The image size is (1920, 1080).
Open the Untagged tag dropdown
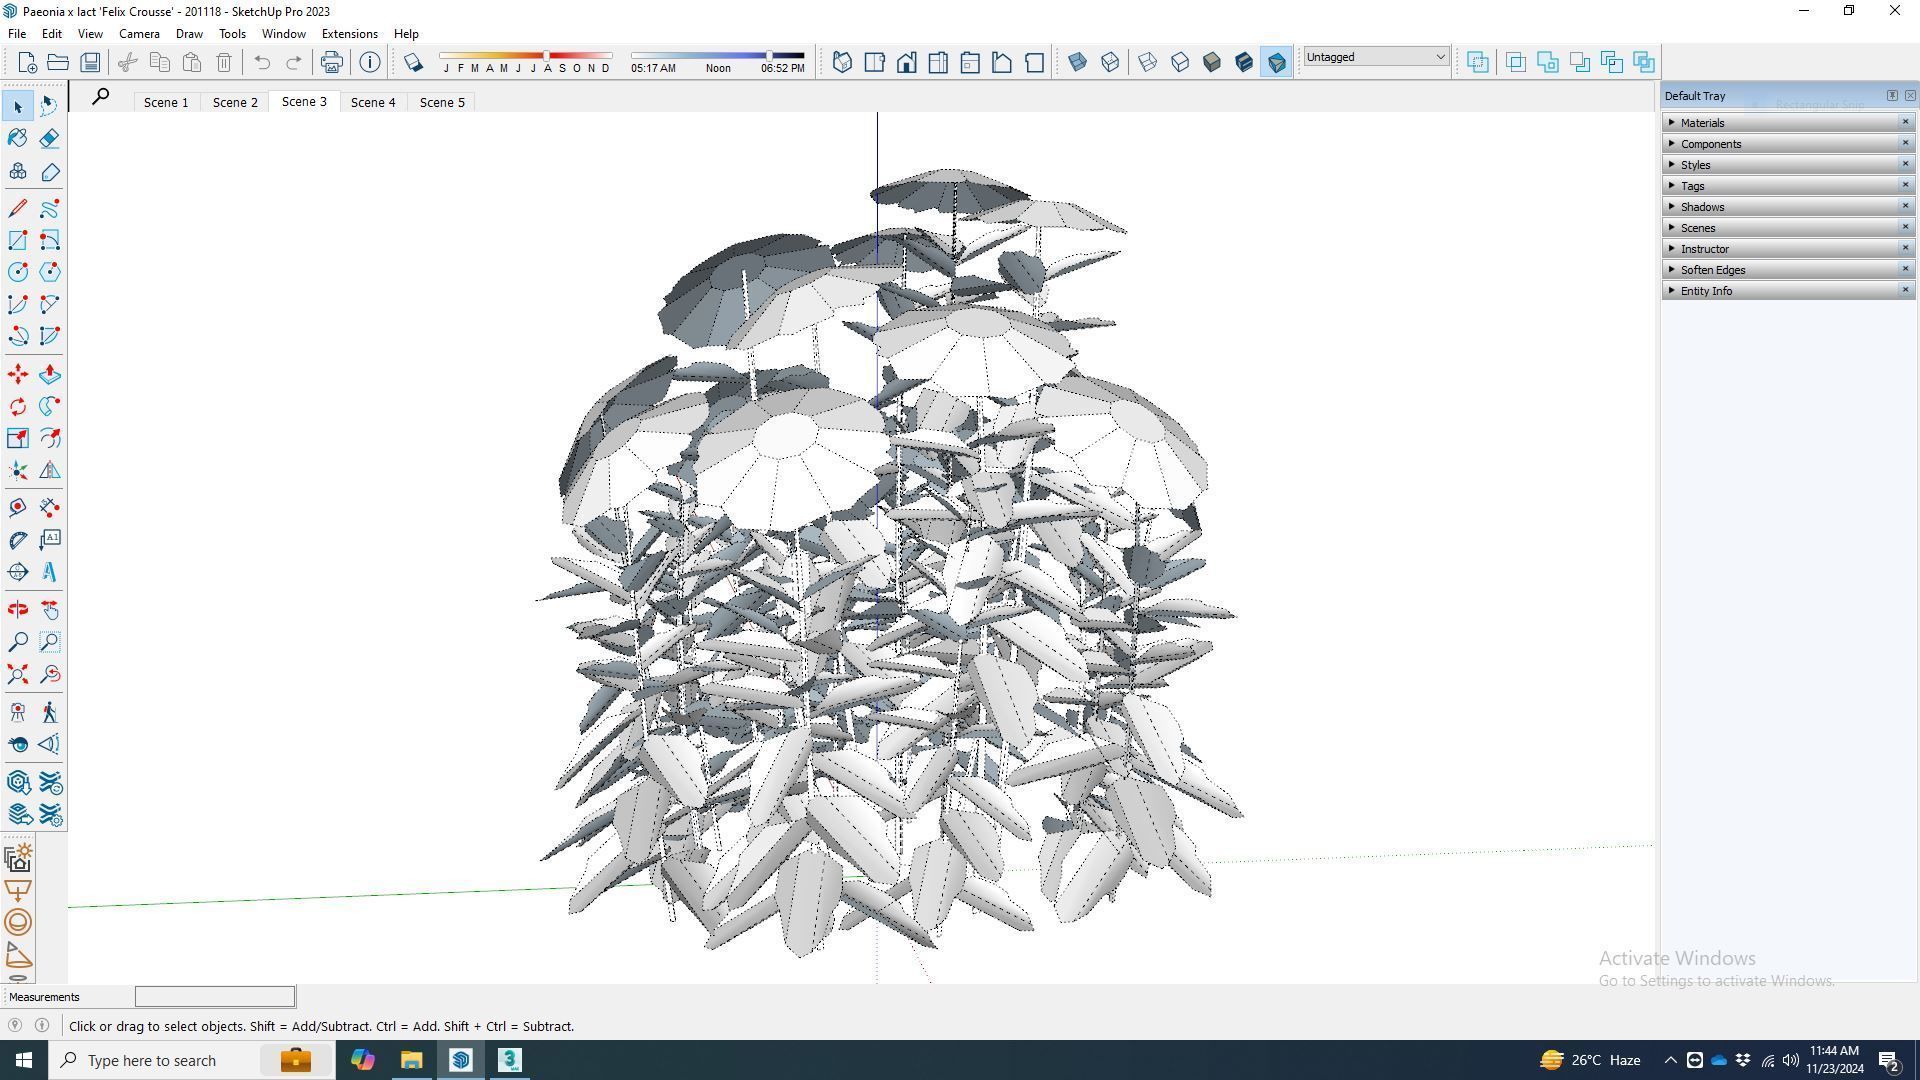tap(1375, 57)
